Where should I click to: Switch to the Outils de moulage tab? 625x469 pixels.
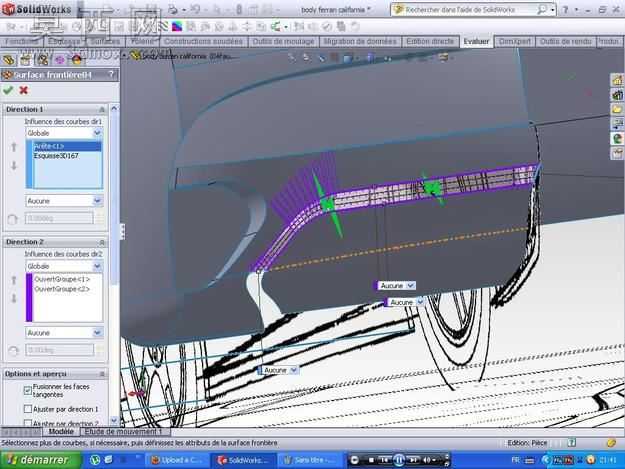pos(283,41)
